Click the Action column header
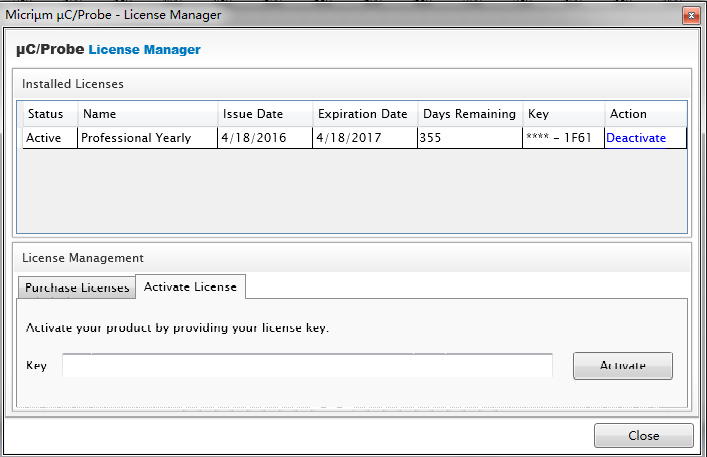This screenshot has width=707, height=457. [646, 114]
